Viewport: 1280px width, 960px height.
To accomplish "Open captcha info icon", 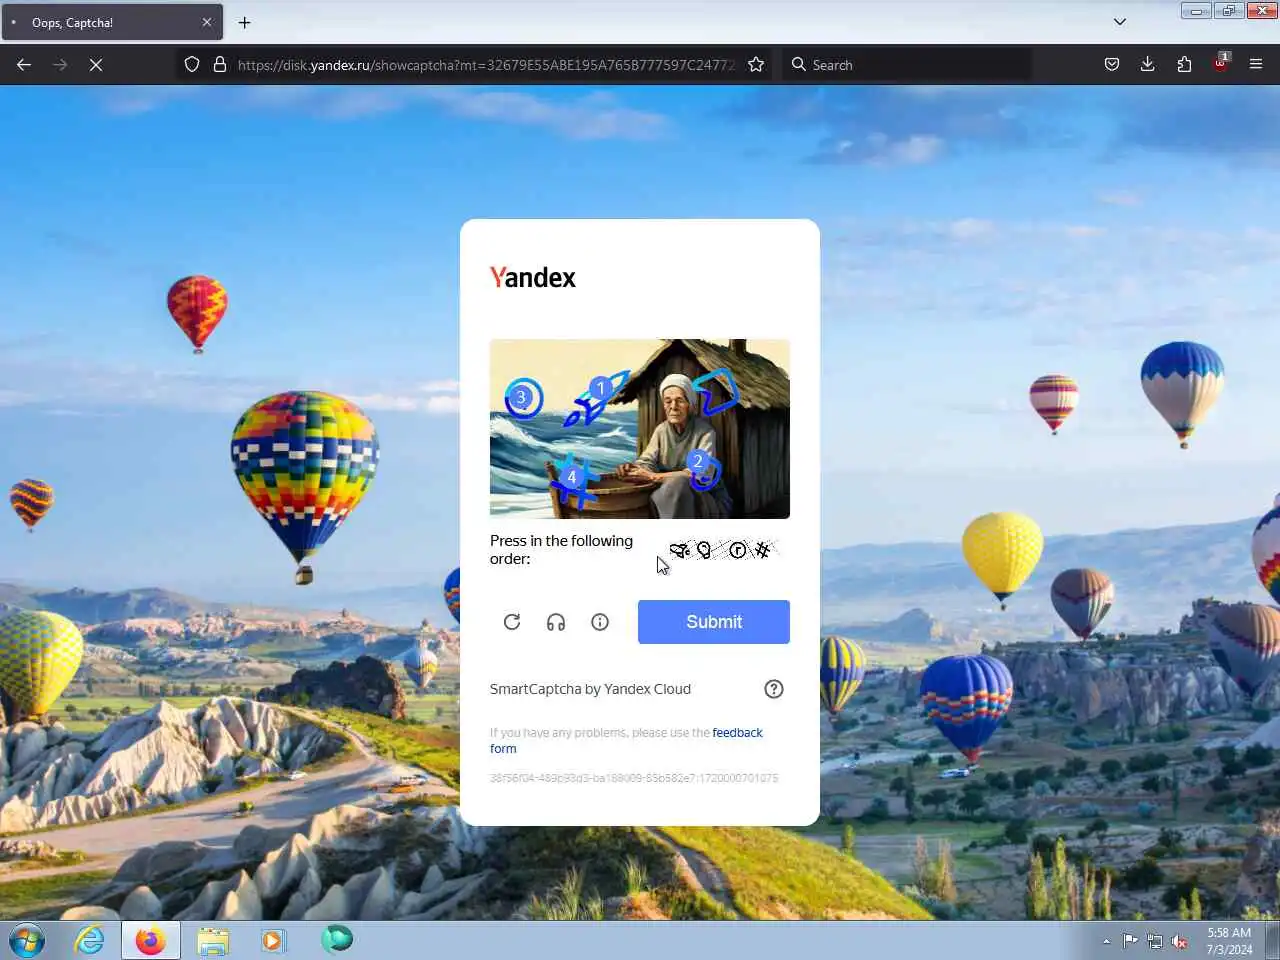I will 600,622.
